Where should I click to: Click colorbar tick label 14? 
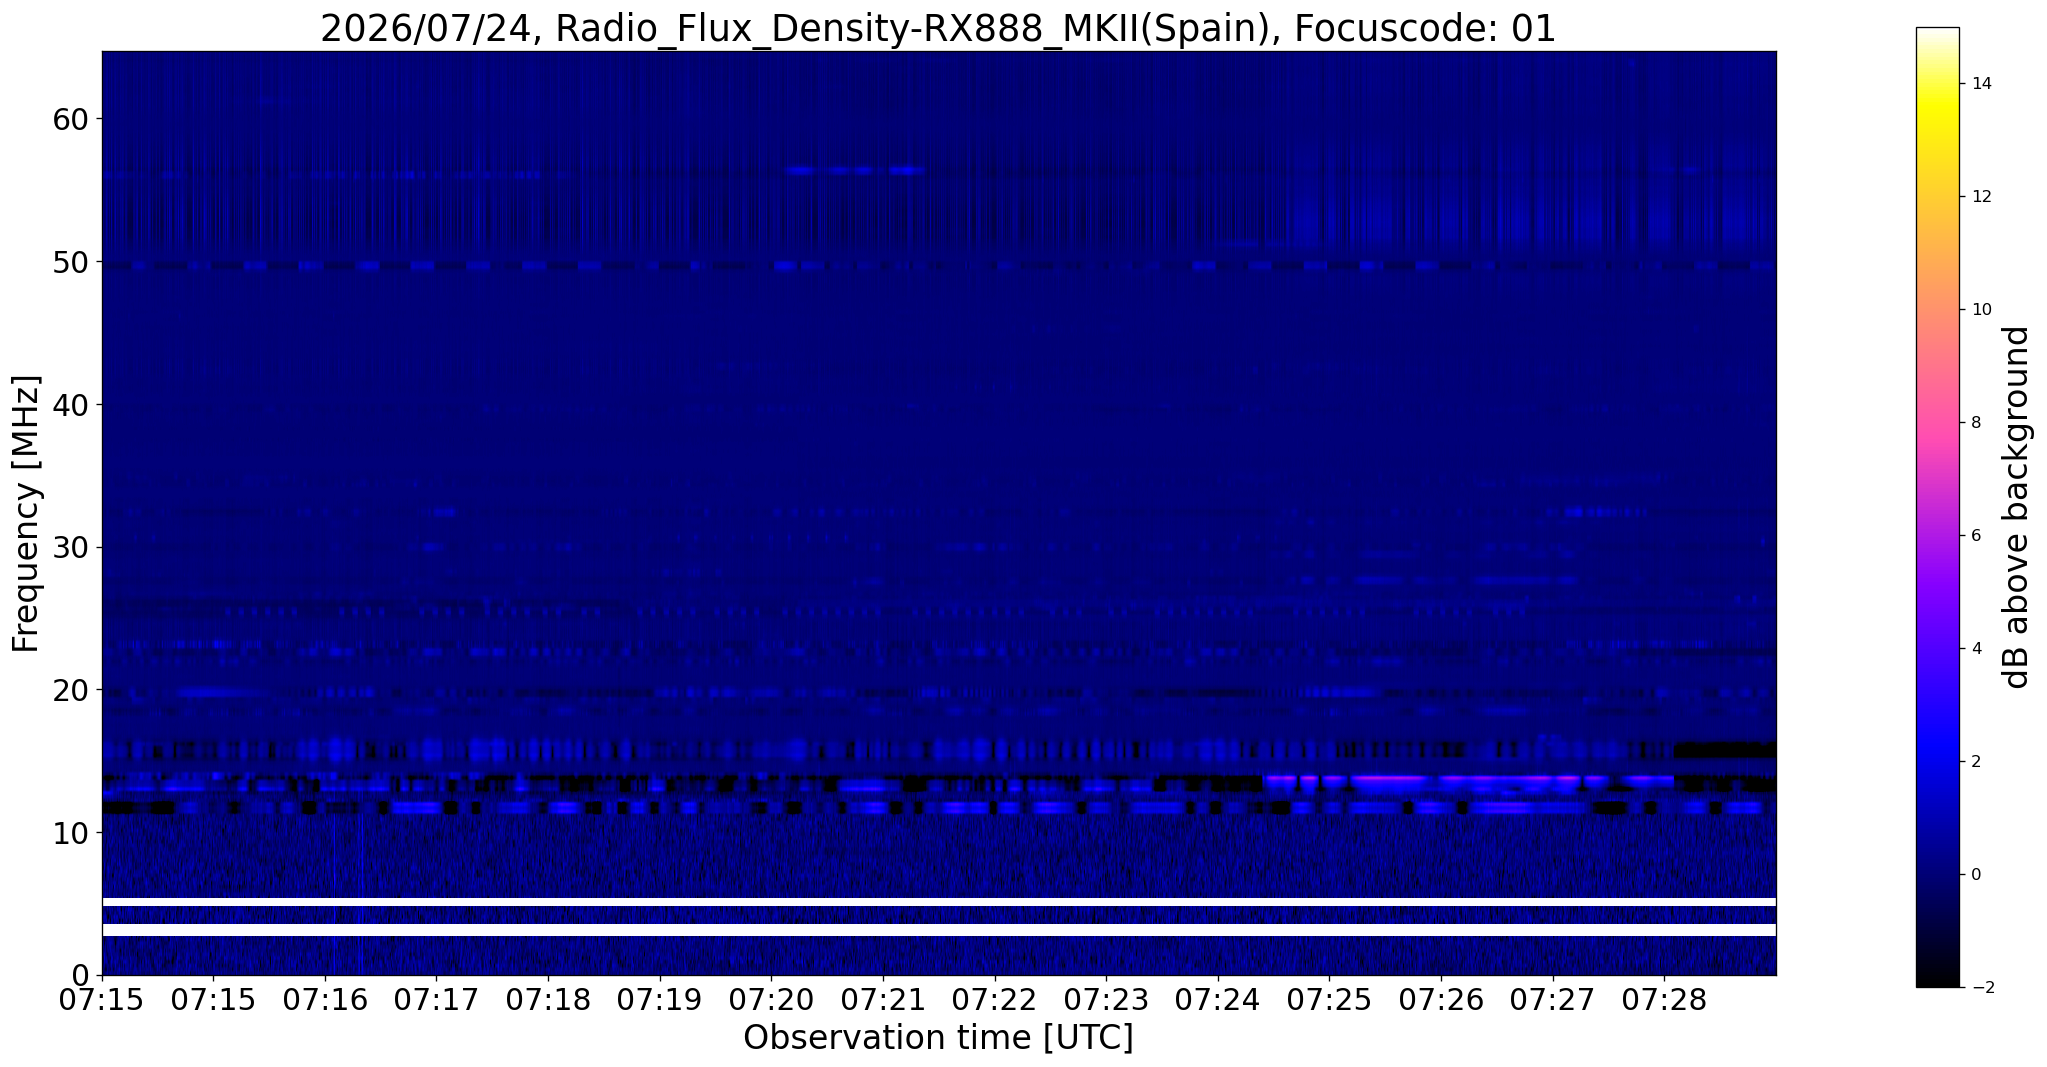(x=1981, y=84)
